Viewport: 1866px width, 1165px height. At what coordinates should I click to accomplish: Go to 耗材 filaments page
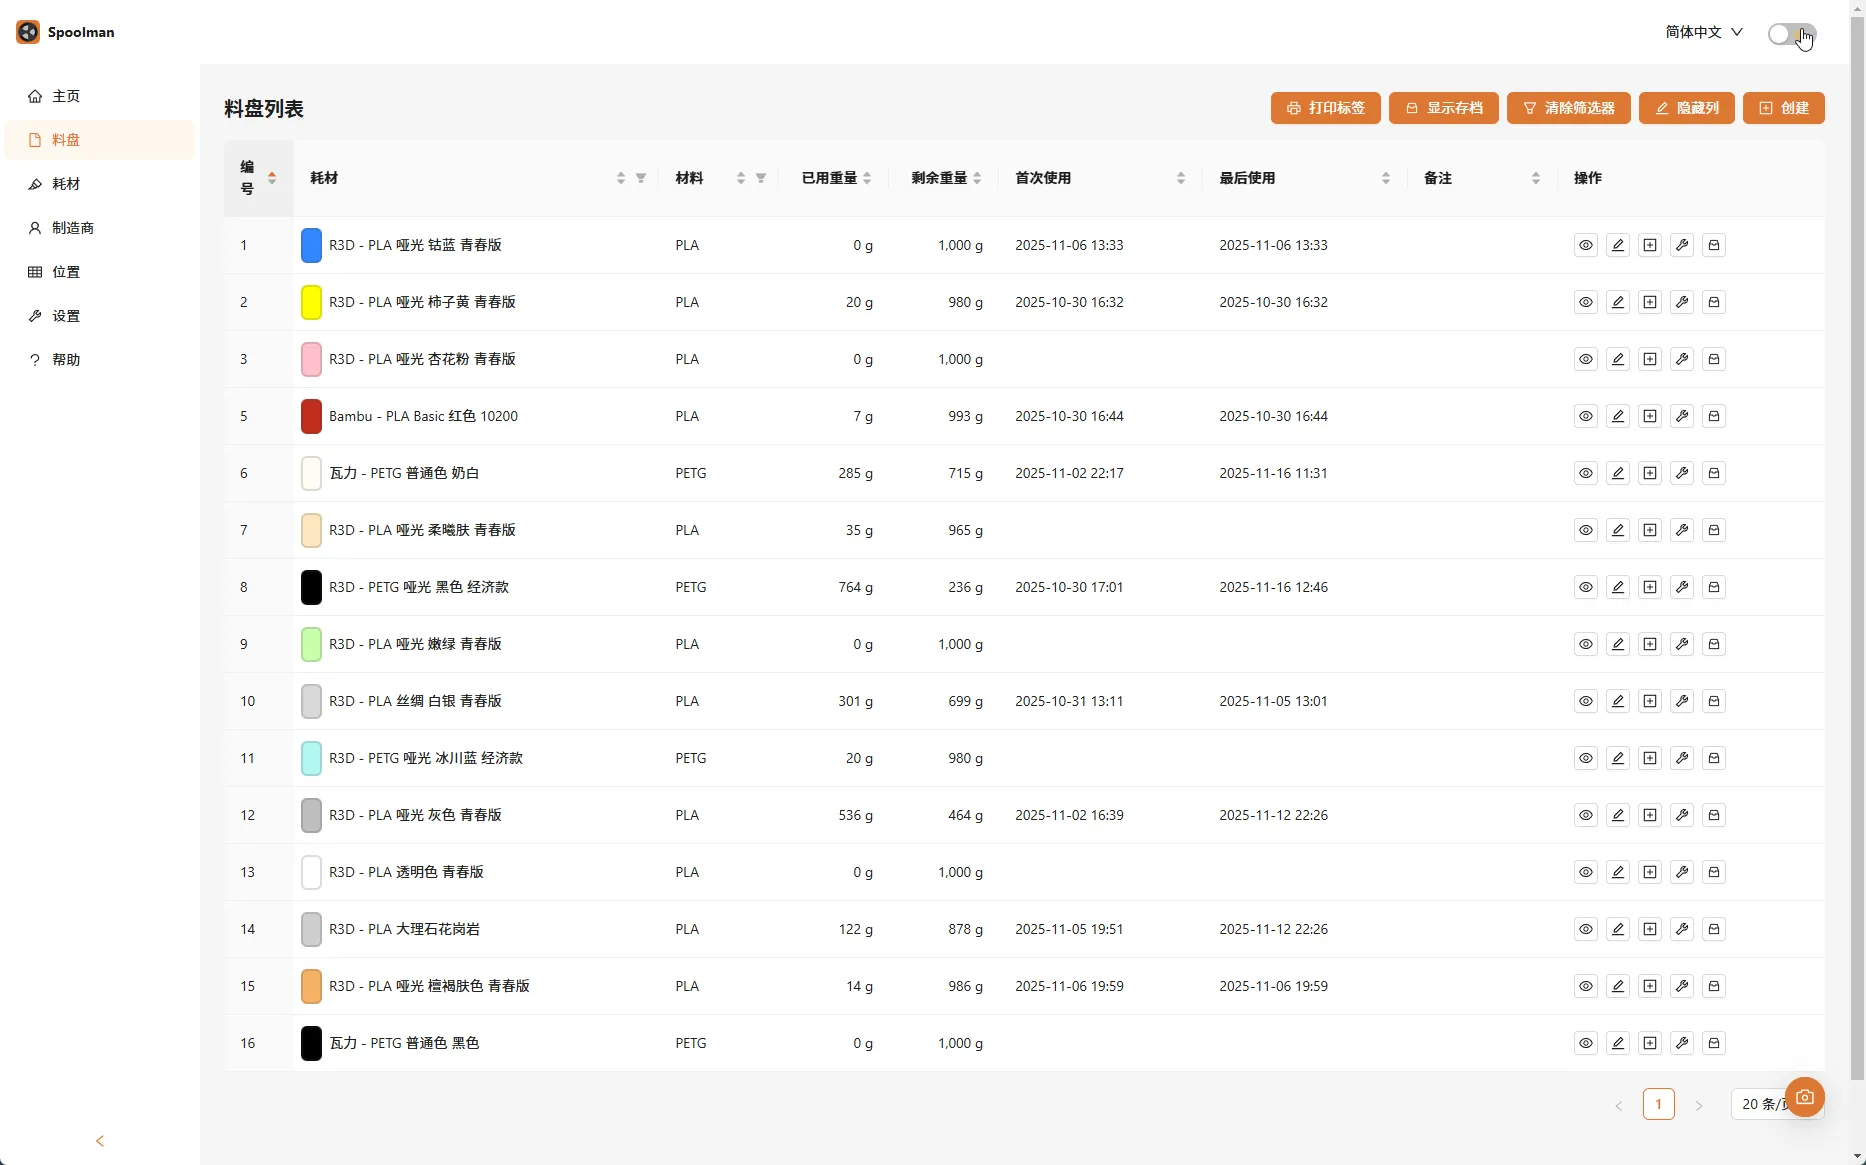(x=99, y=184)
